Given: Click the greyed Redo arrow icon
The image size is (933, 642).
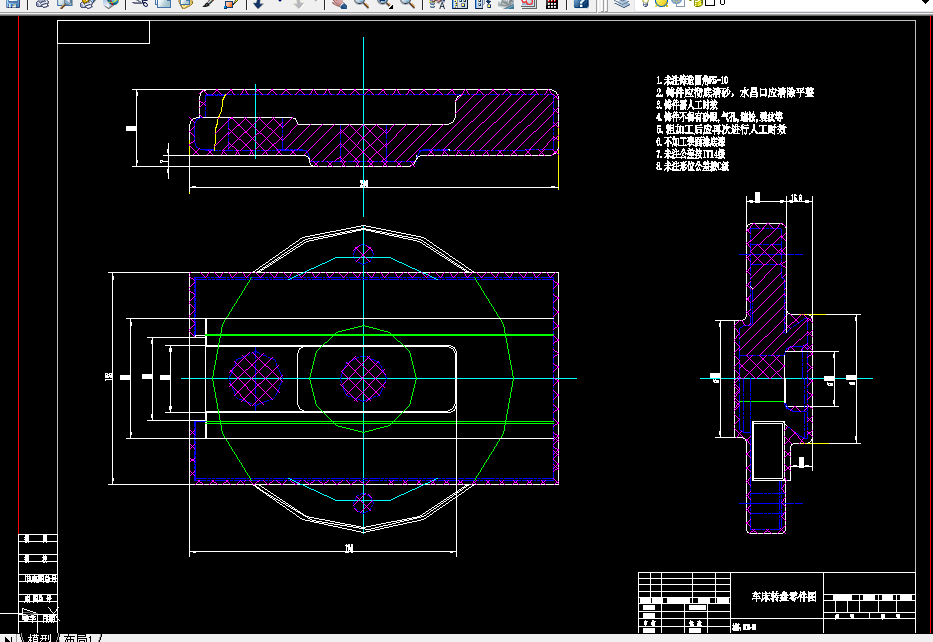Looking at the screenshot, I should pyautogui.click(x=299, y=4).
